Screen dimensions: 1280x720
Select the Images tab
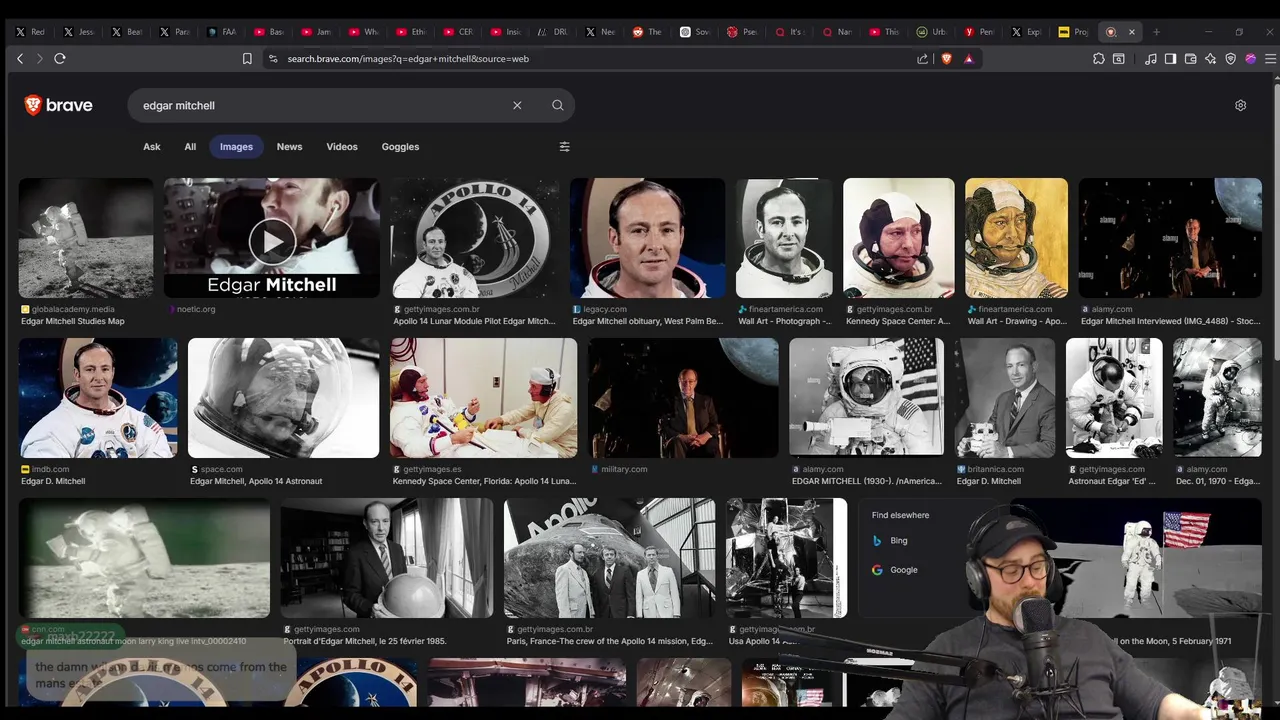236,147
